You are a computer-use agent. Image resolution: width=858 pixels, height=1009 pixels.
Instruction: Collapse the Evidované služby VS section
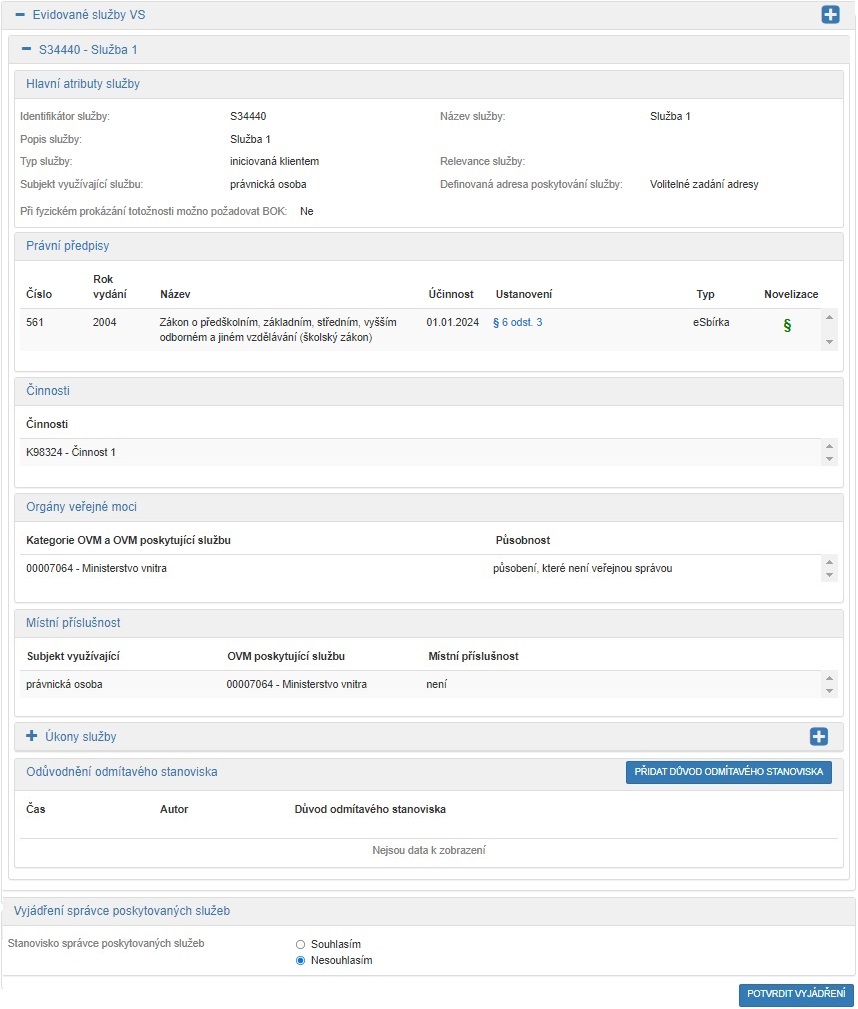coord(19,16)
